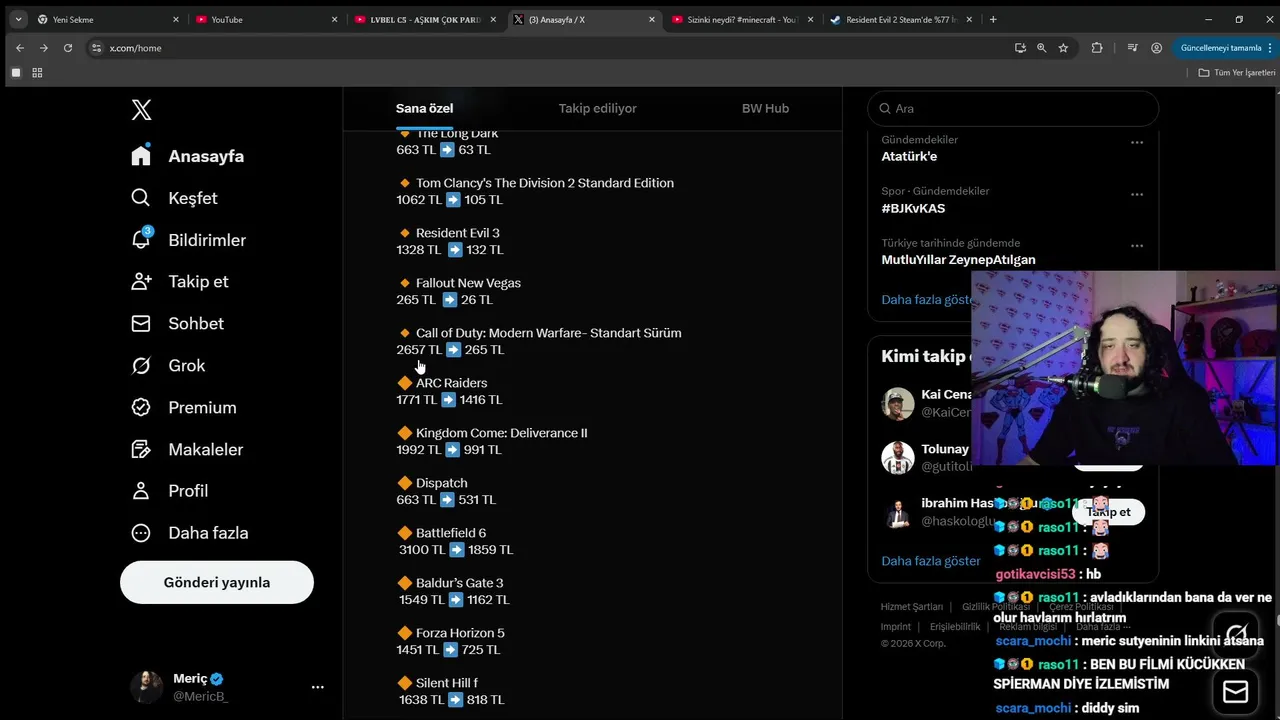Image resolution: width=1280 pixels, height=720 pixels.
Task: Open more options for #BJKvKAS trend
Action: [1137, 194]
